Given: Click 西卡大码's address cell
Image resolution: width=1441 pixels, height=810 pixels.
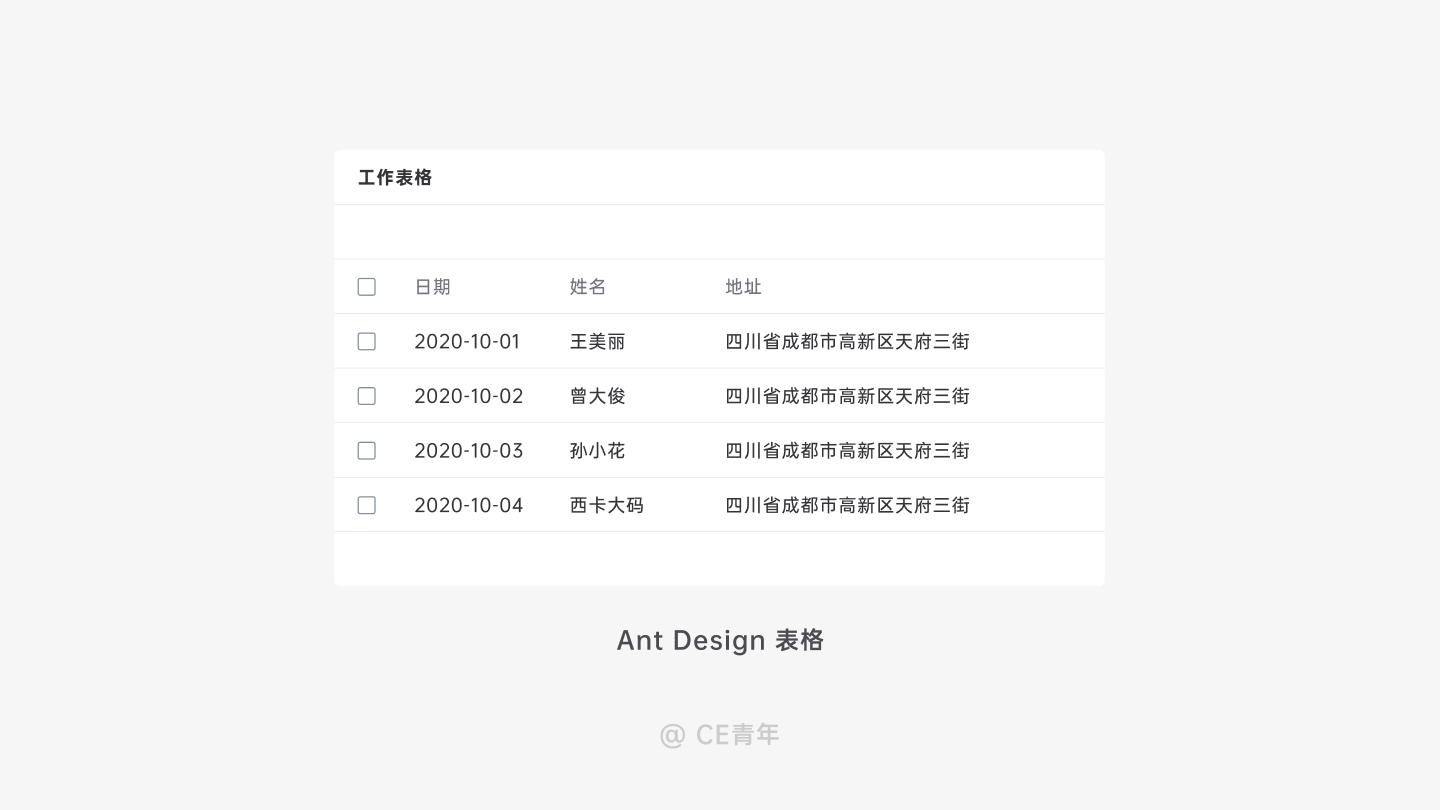Looking at the screenshot, I should pyautogui.click(x=847, y=505).
